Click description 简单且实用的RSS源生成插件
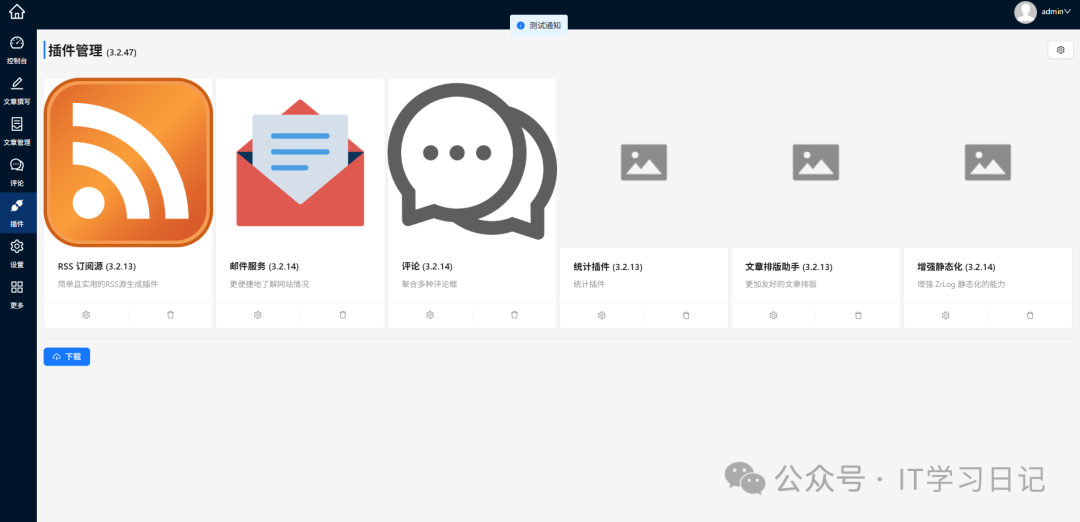The height and width of the screenshot is (522, 1080). pos(108,284)
